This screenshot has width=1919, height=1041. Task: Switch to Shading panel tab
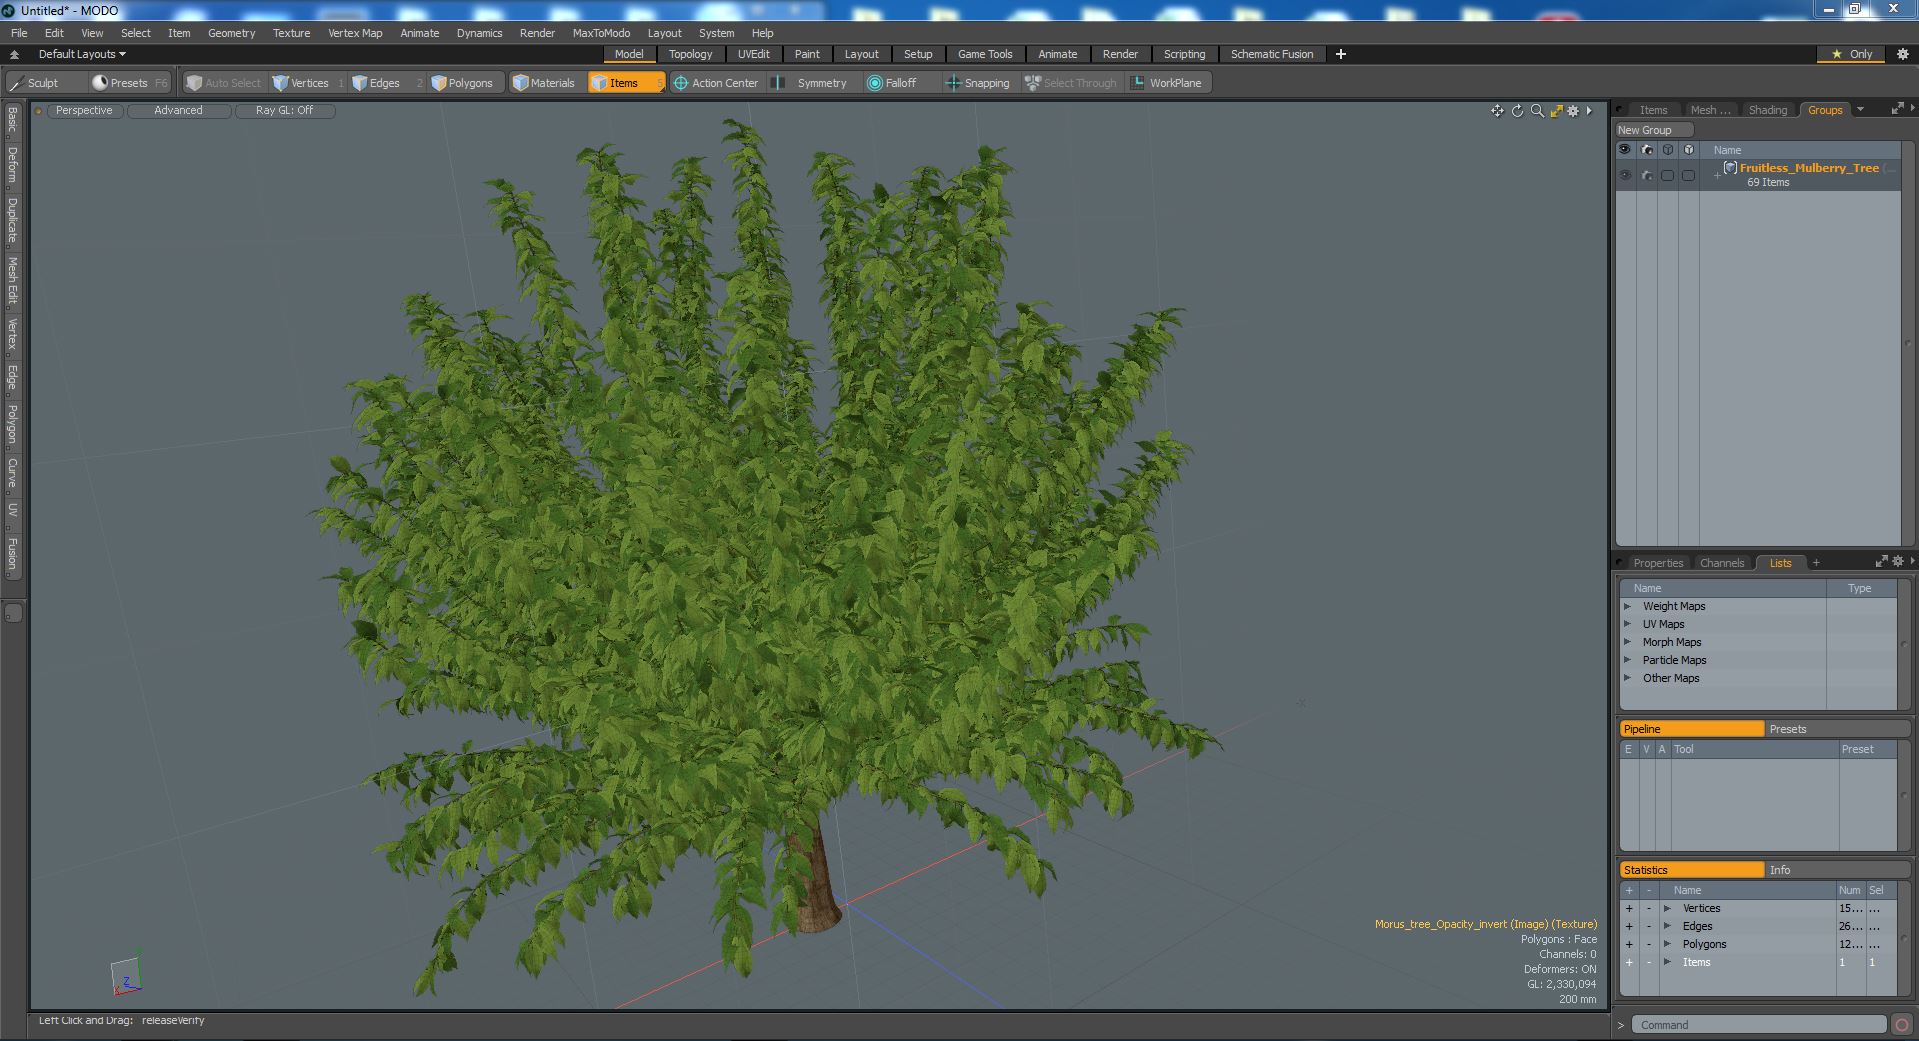[x=1767, y=110]
